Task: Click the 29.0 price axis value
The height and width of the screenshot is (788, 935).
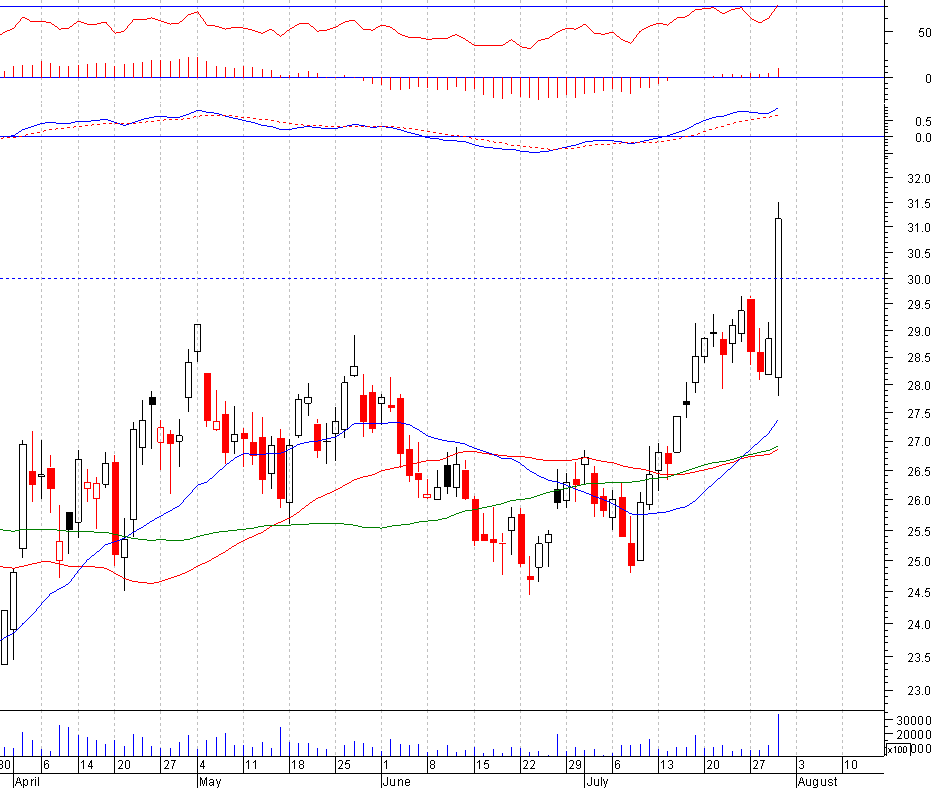Action: tap(918, 332)
